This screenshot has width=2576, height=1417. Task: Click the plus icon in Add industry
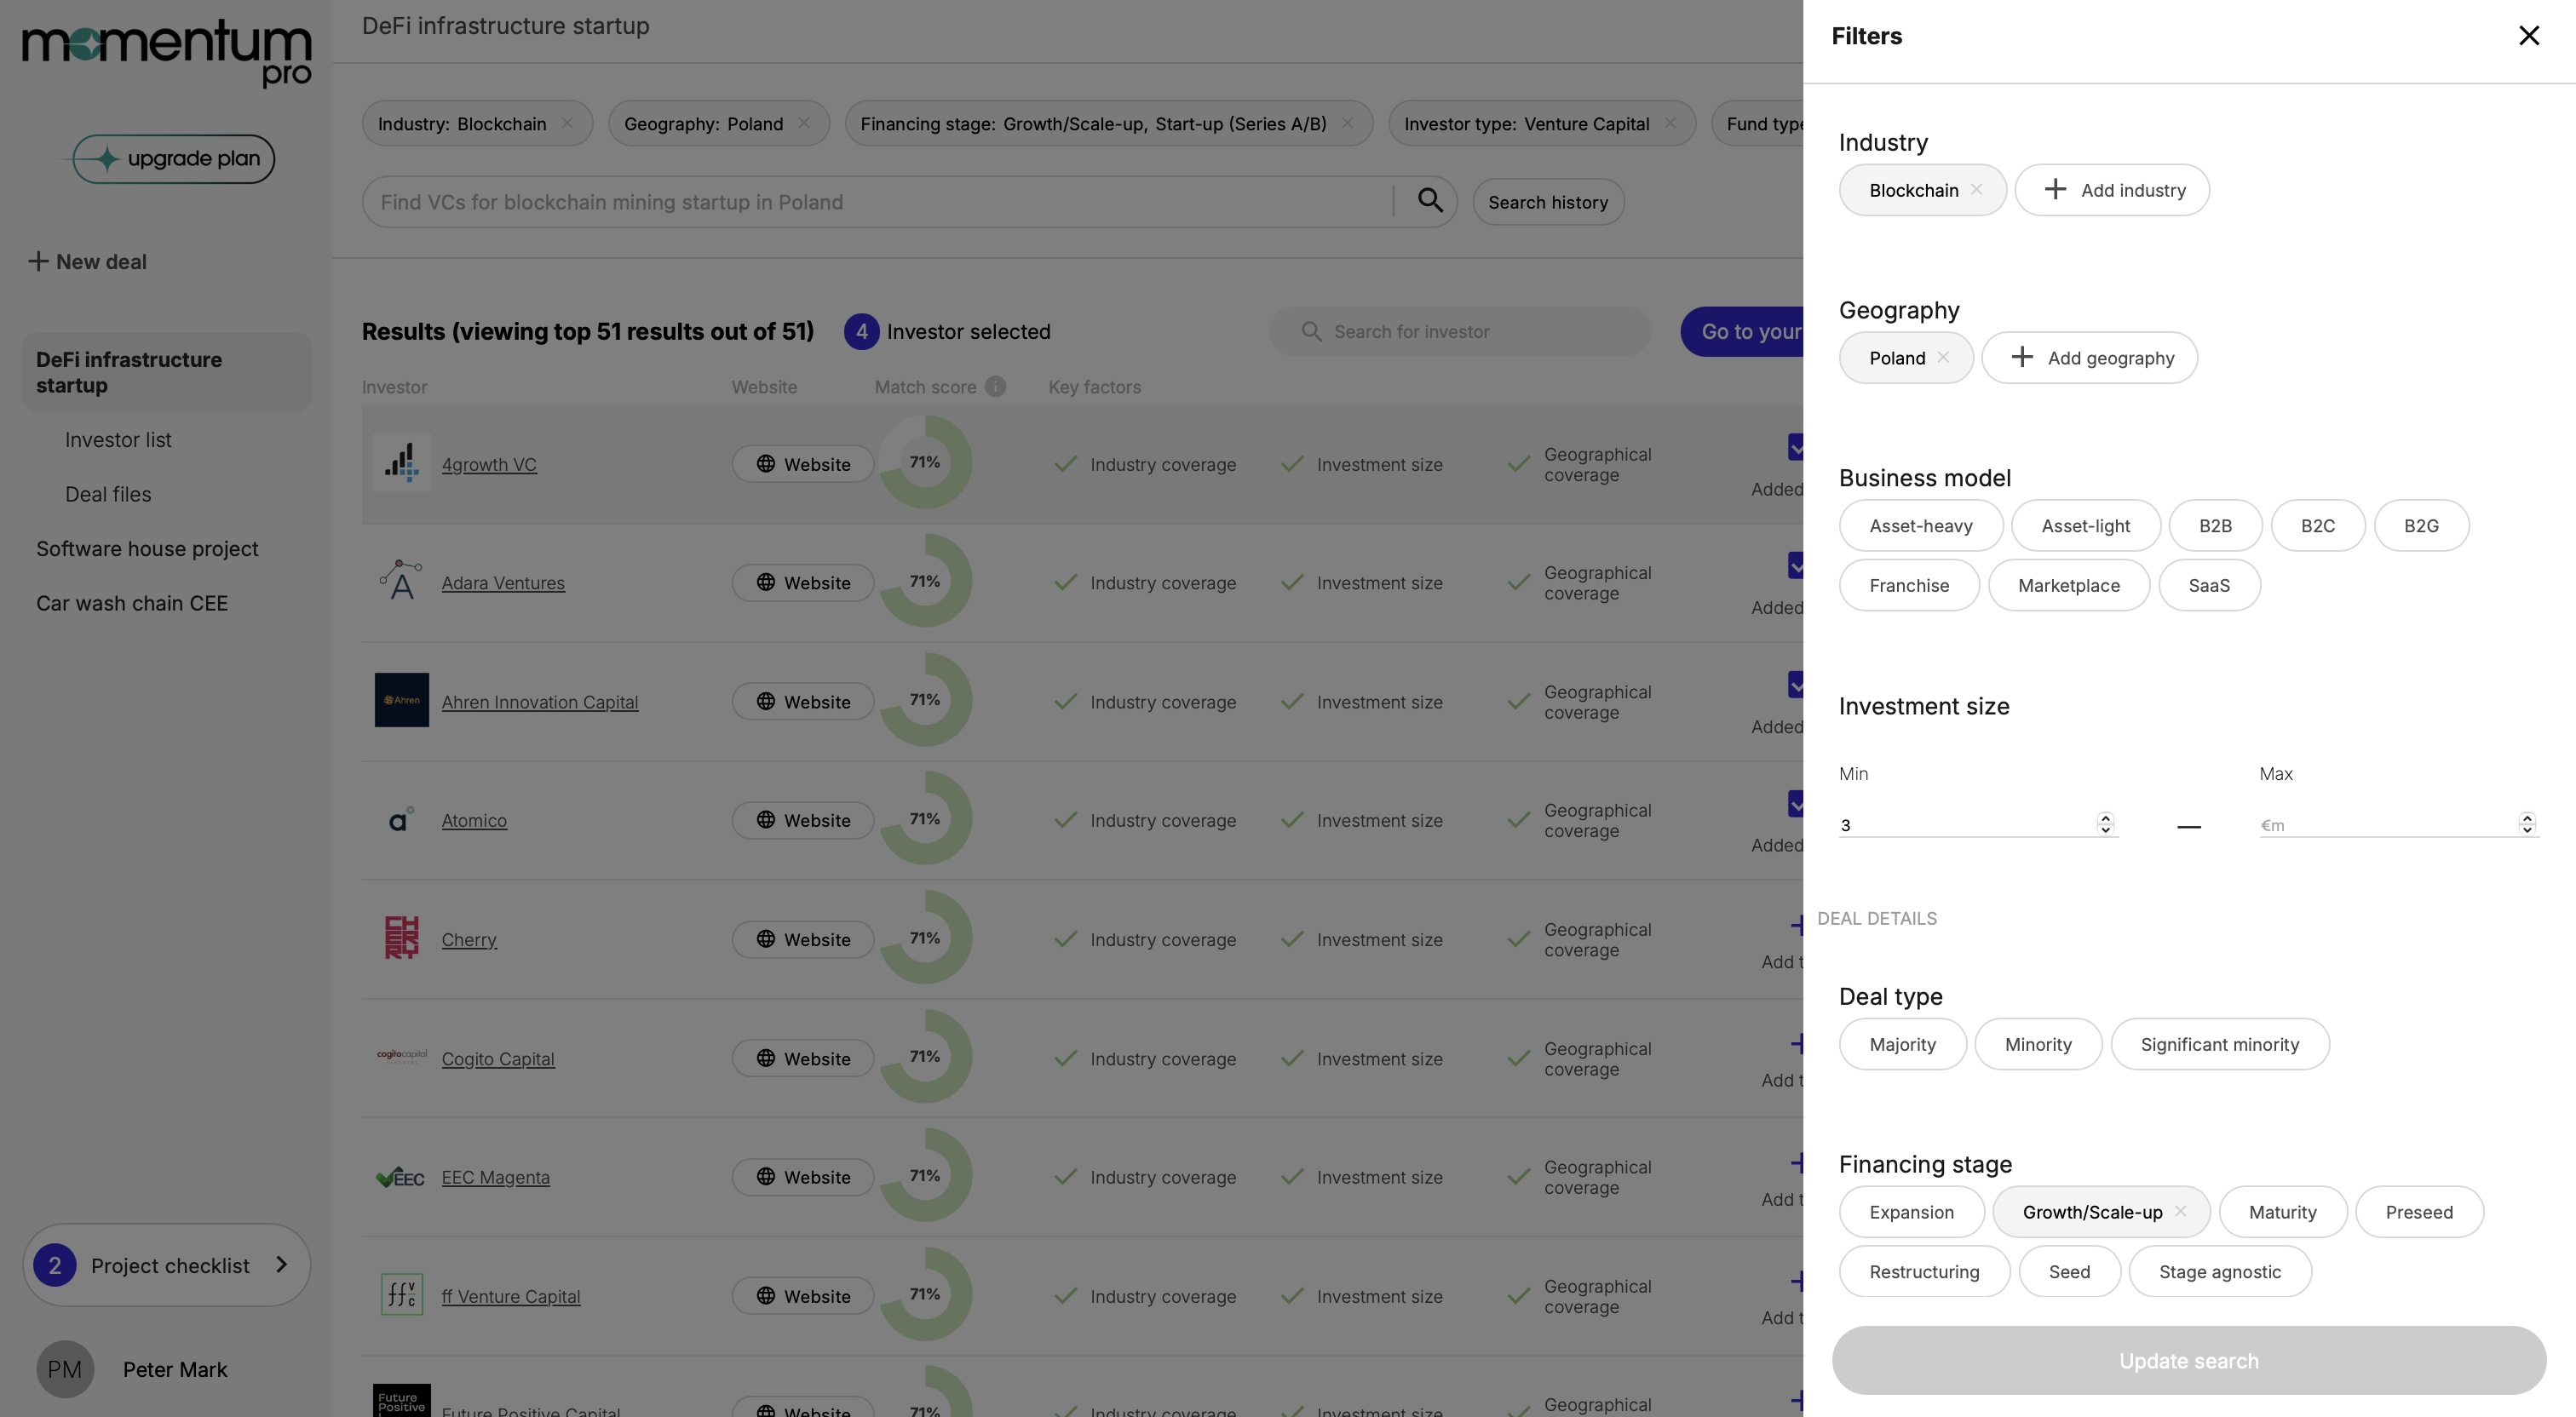point(2055,189)
